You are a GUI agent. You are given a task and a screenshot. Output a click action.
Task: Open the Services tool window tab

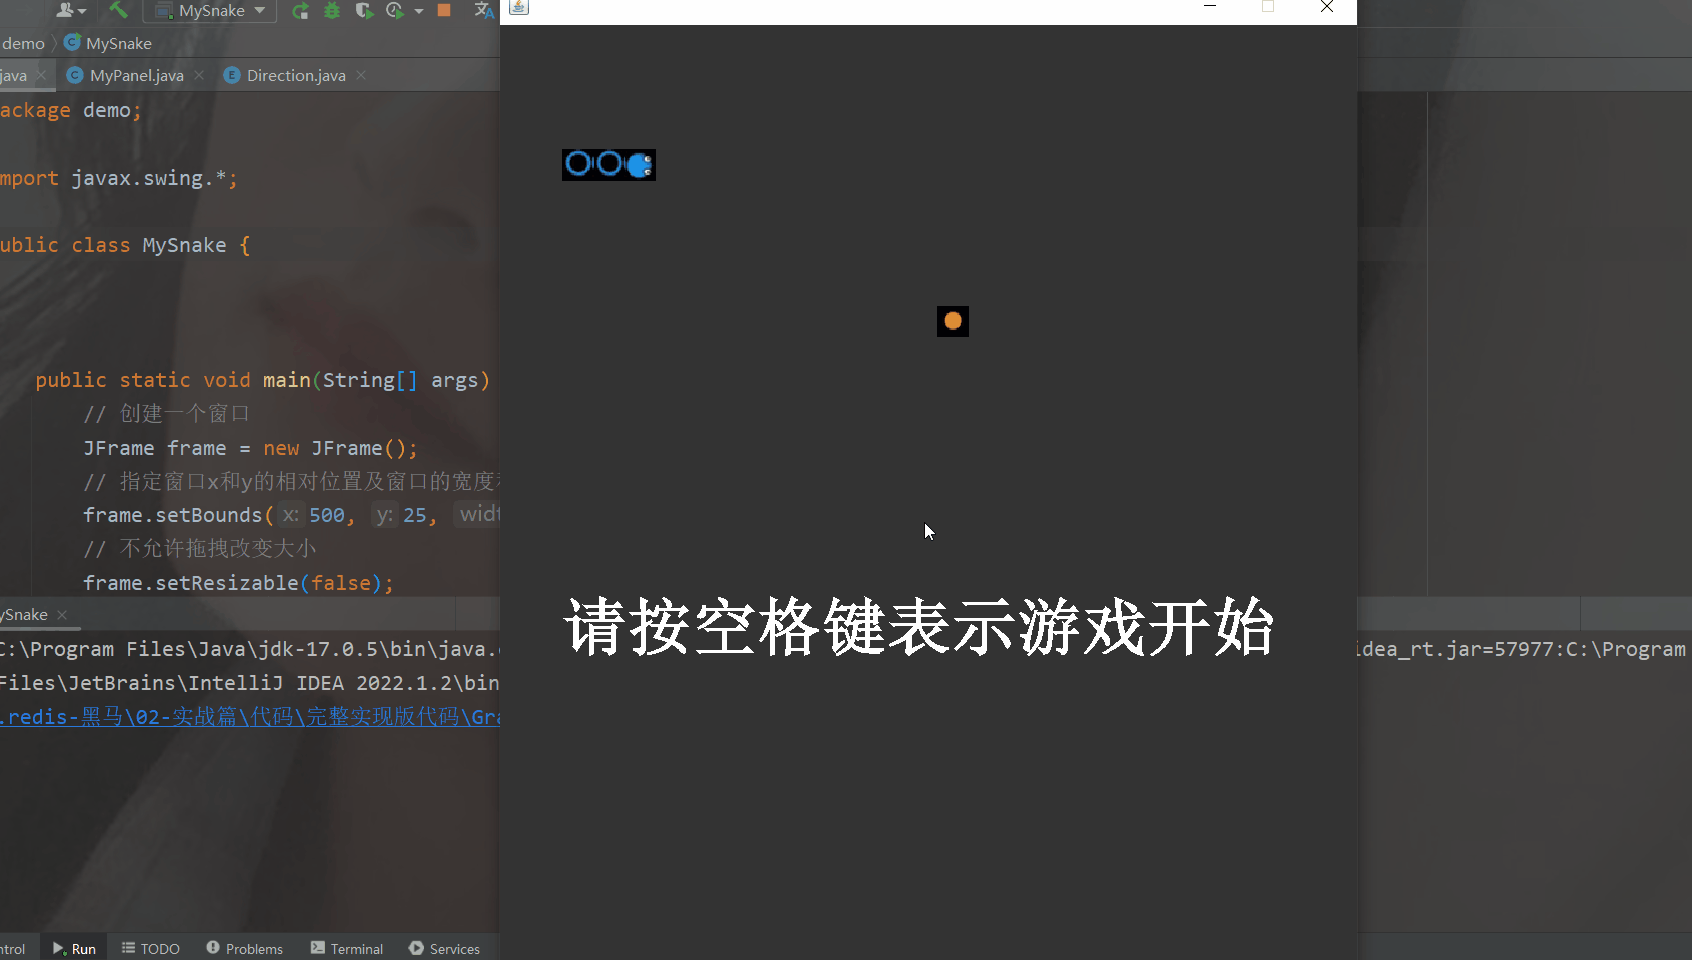tap(445, 948)
